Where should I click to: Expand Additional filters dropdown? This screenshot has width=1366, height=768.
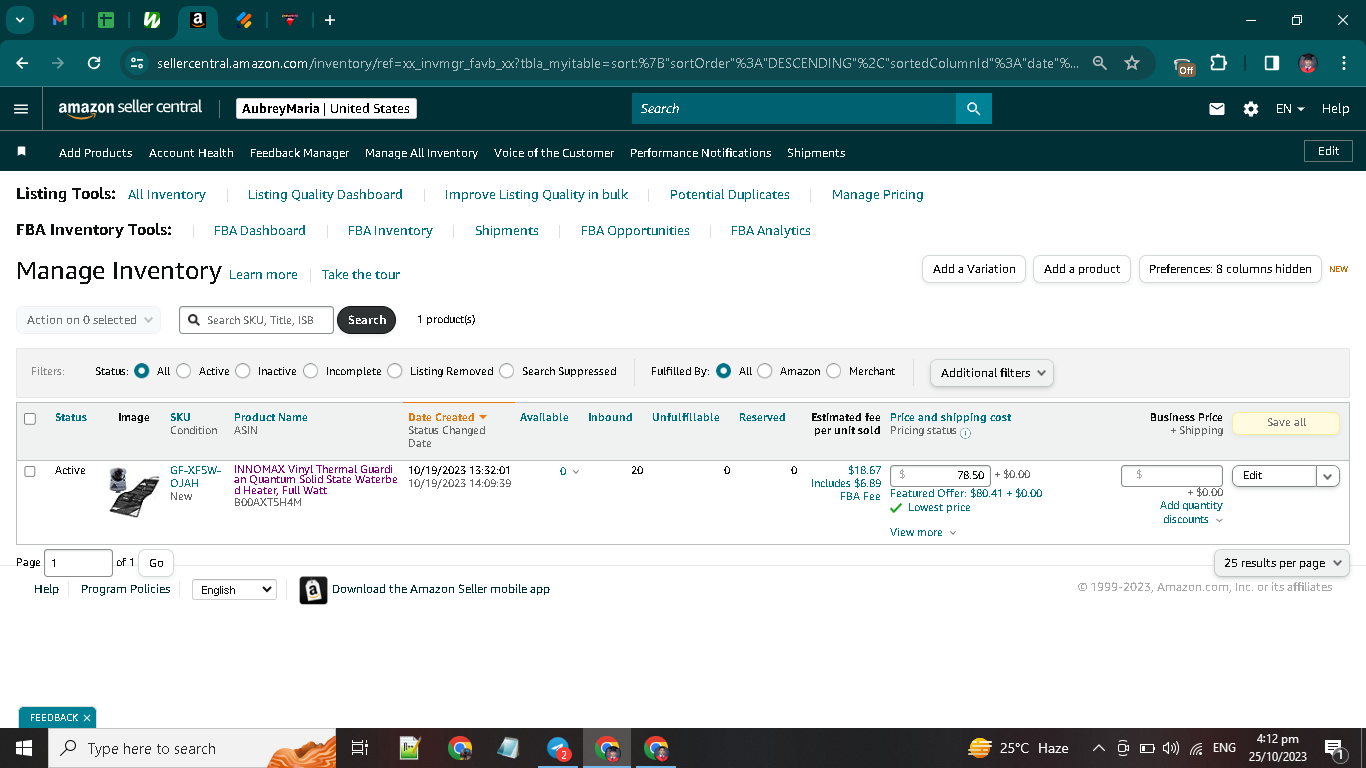click(x=991, y=372)
